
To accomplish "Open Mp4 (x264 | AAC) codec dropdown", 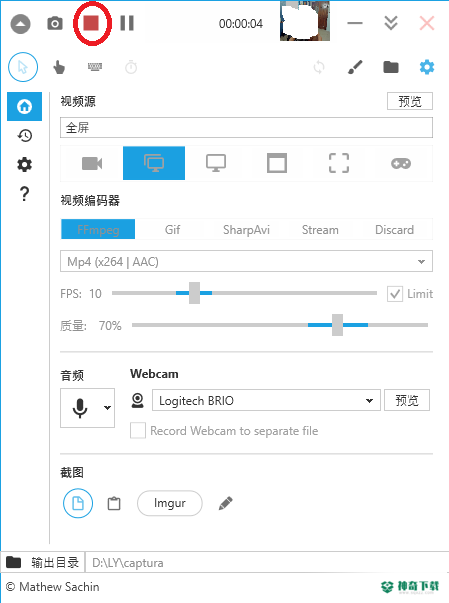I will pyautogui.click(x=246, y=262).
